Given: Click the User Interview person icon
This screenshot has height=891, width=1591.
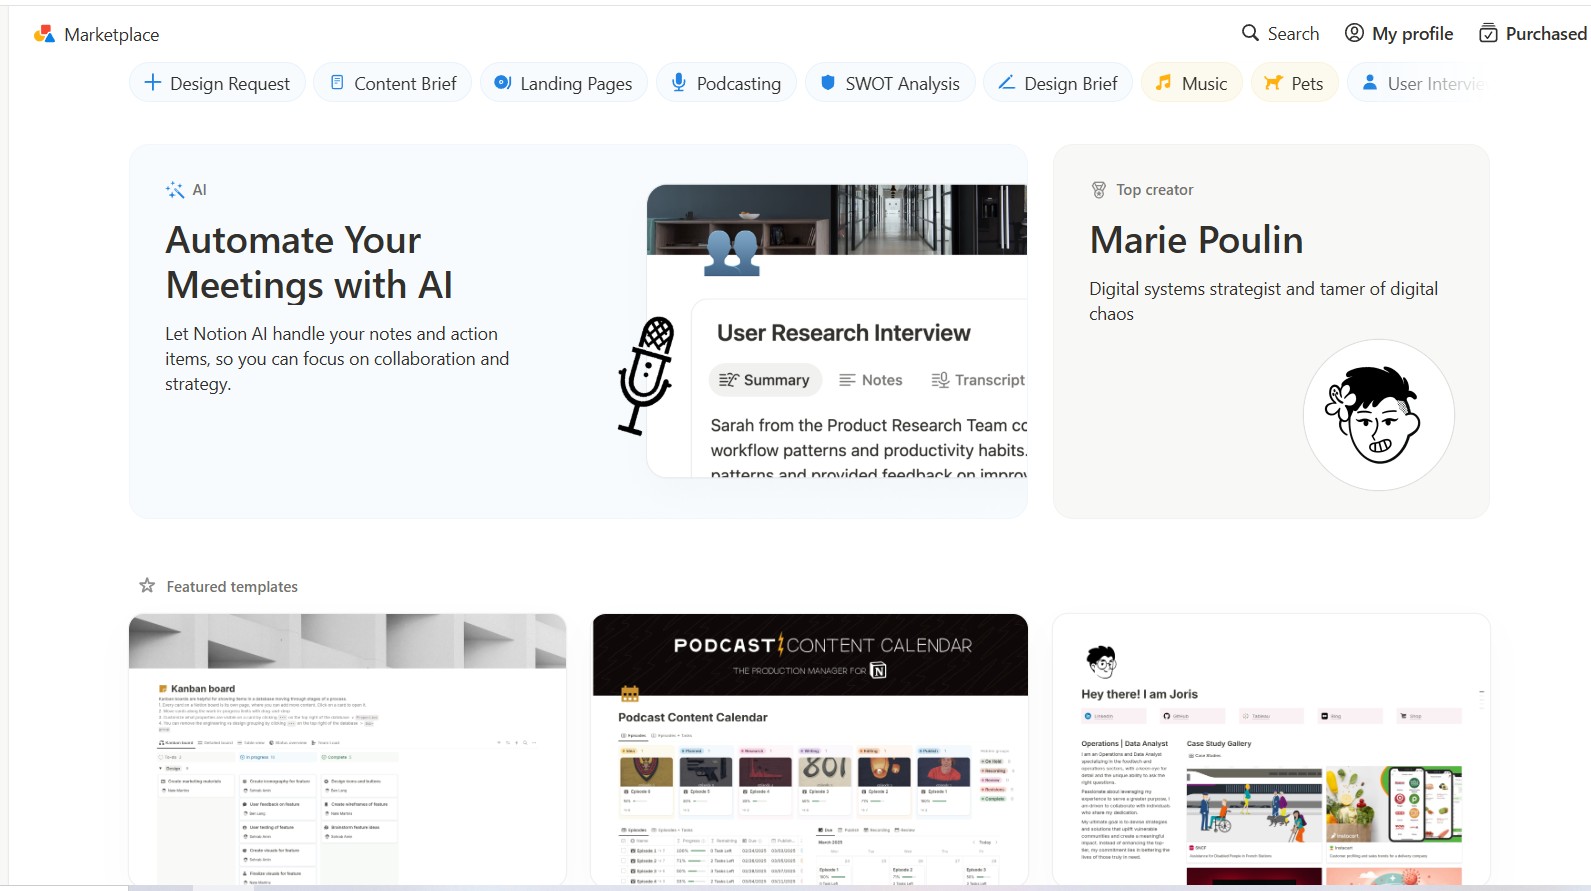Looking at the screenshot, I should click(1370, 82).
